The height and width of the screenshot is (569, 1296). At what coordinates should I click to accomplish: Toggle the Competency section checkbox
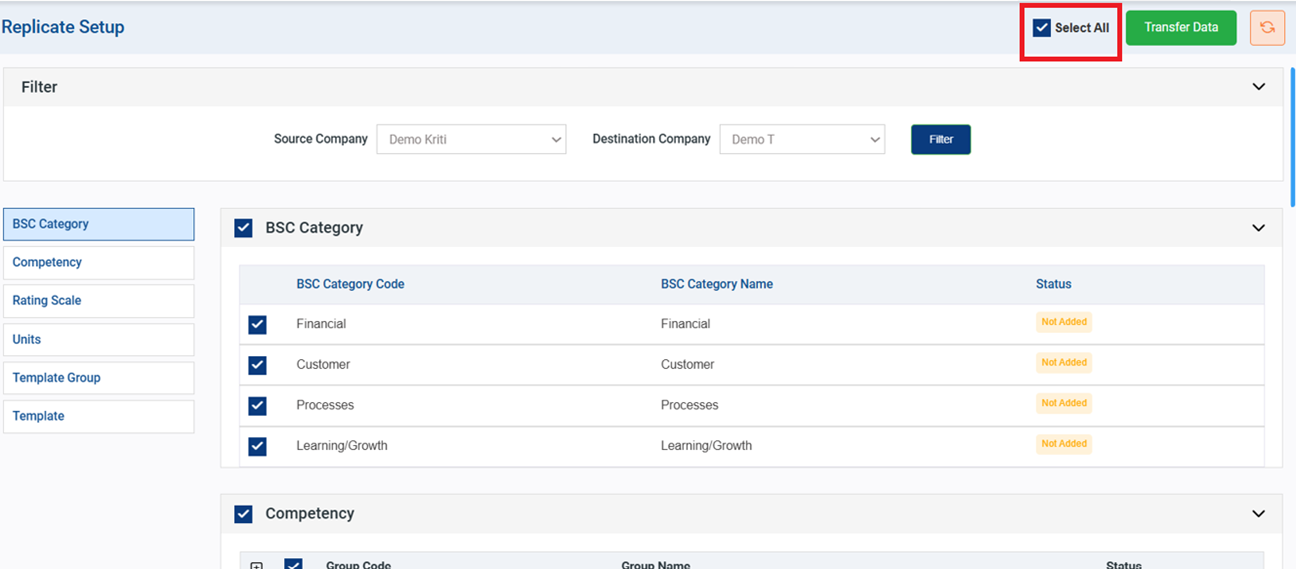tap(243, 514)
